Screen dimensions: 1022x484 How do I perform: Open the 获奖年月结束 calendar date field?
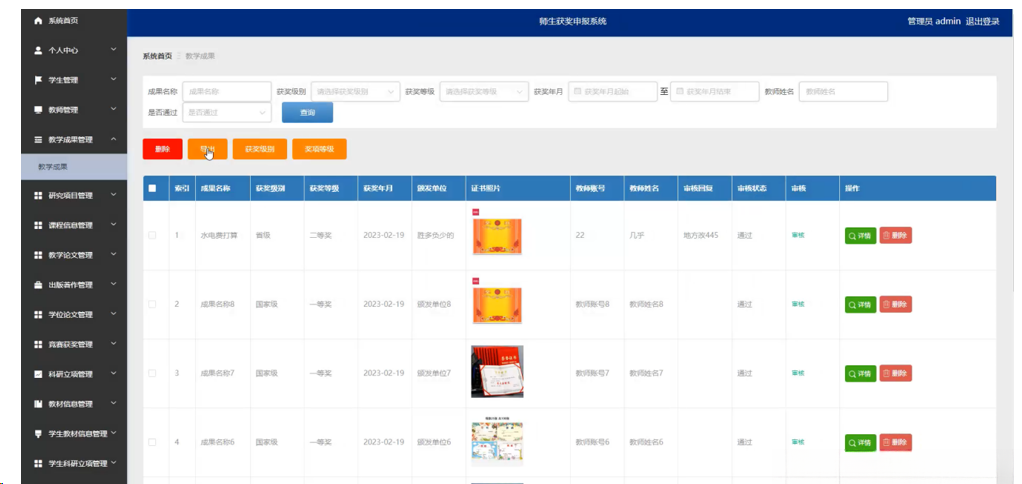pyautogui.click(x=715, y=92)
